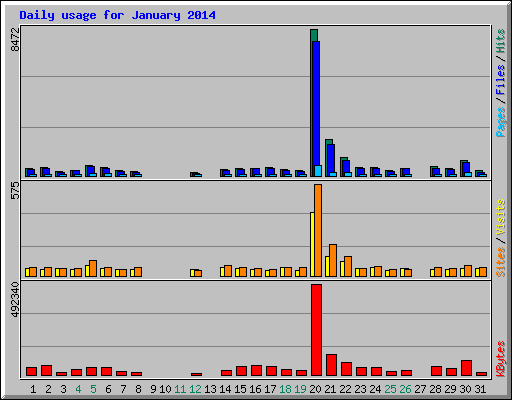The height and width of the screenshot is (400, 512).
Task: Select the tall red KBytes bar for day 20
Action: tap(316, 330)
